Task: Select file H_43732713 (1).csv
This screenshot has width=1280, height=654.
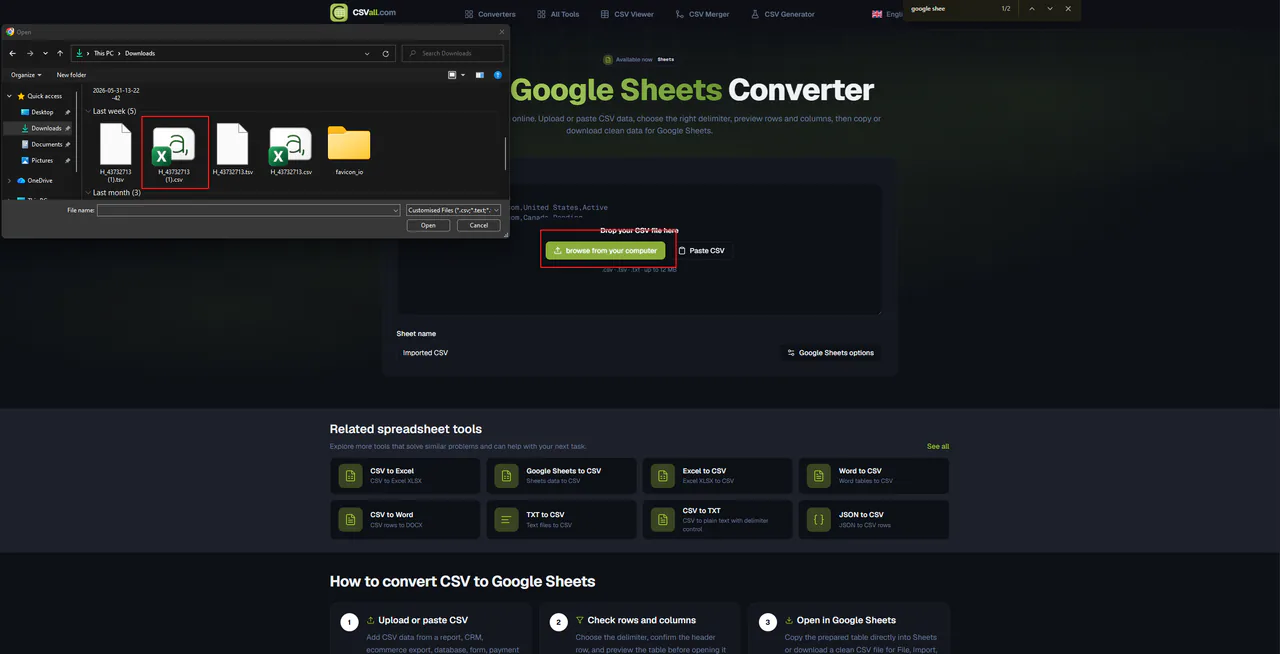Action: click(174, 153)
